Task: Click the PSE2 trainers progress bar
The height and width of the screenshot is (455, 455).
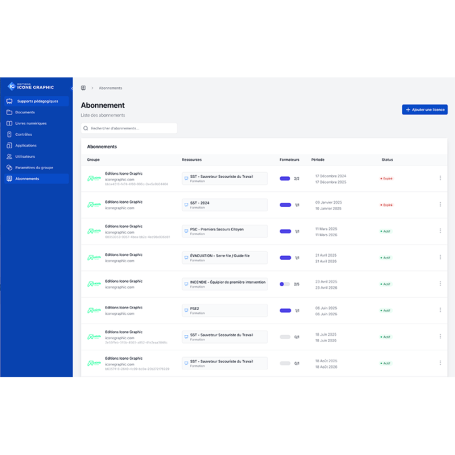Action: point(285,310)
